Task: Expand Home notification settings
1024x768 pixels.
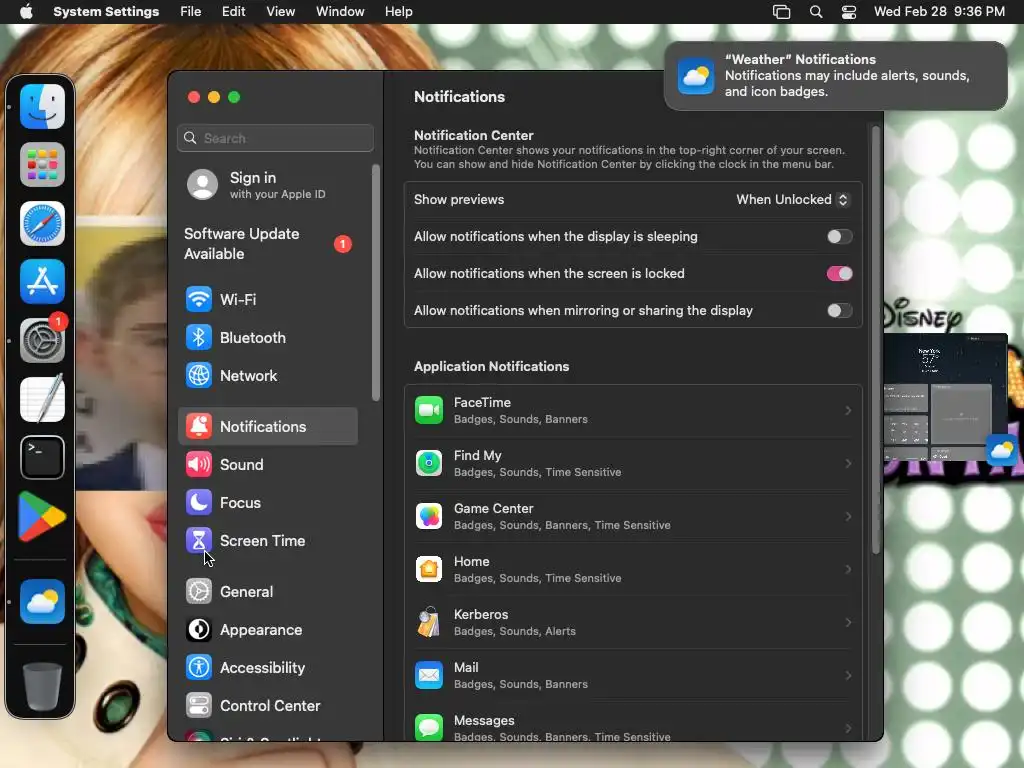Action: [633, 569]
